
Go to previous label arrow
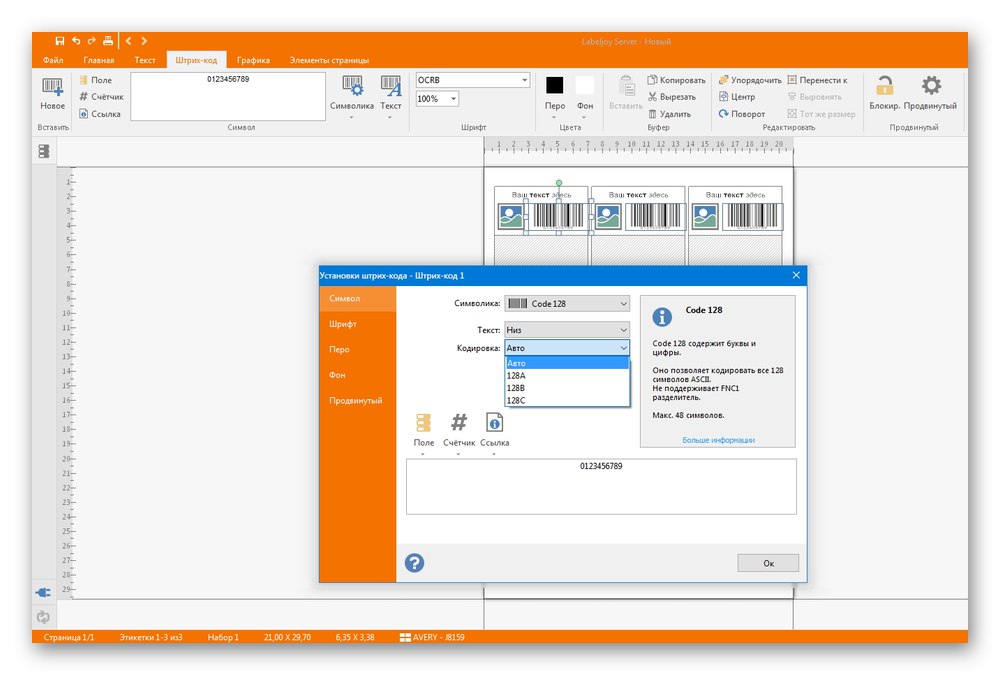[128, 41]
